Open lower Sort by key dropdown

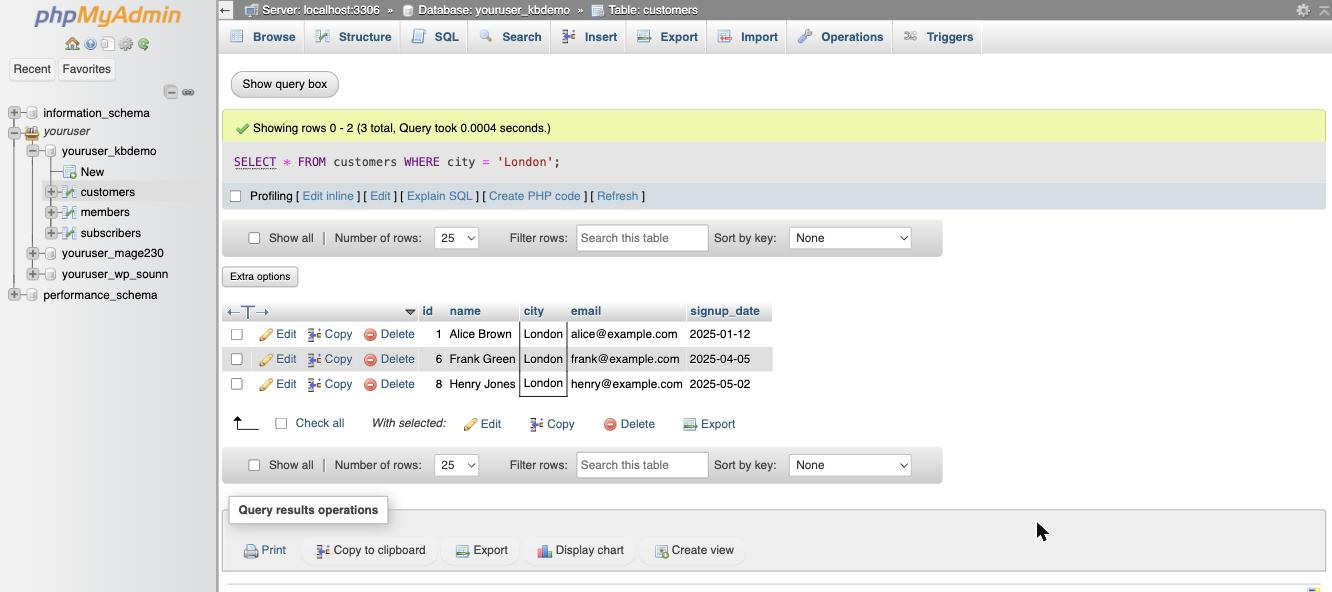point(850,465)
